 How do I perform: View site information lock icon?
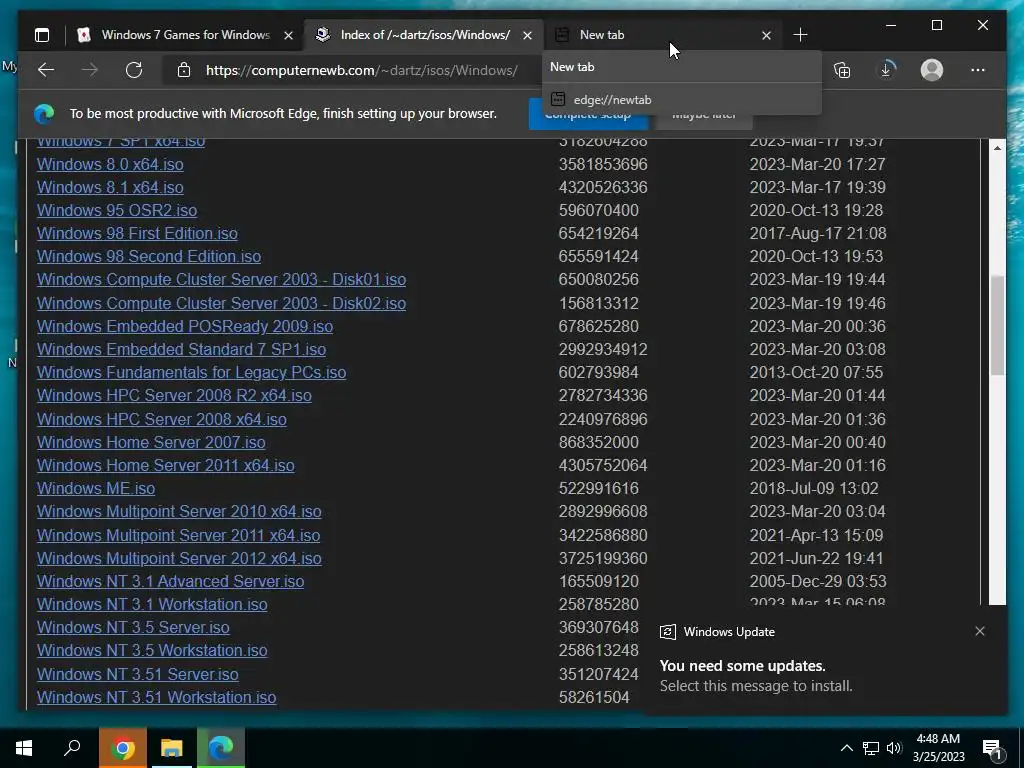pos(184,70)
